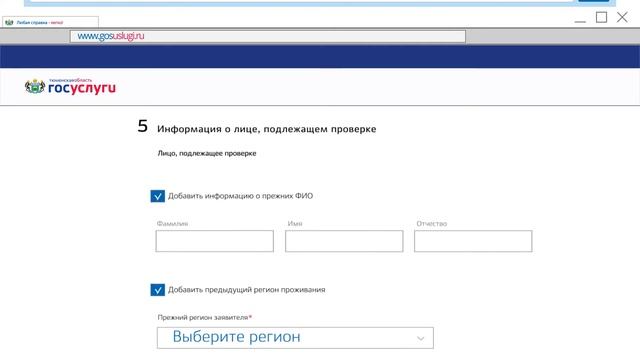The image size is (640, 360).
Task: Open the browser tab favicon
Action: tap(9, 22)
